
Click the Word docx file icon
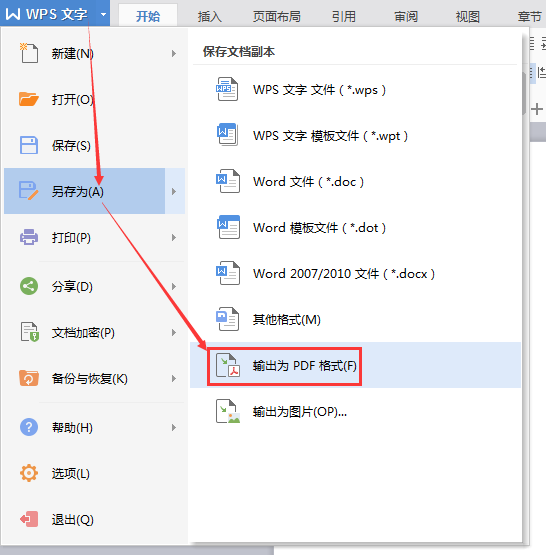point(228,273)
